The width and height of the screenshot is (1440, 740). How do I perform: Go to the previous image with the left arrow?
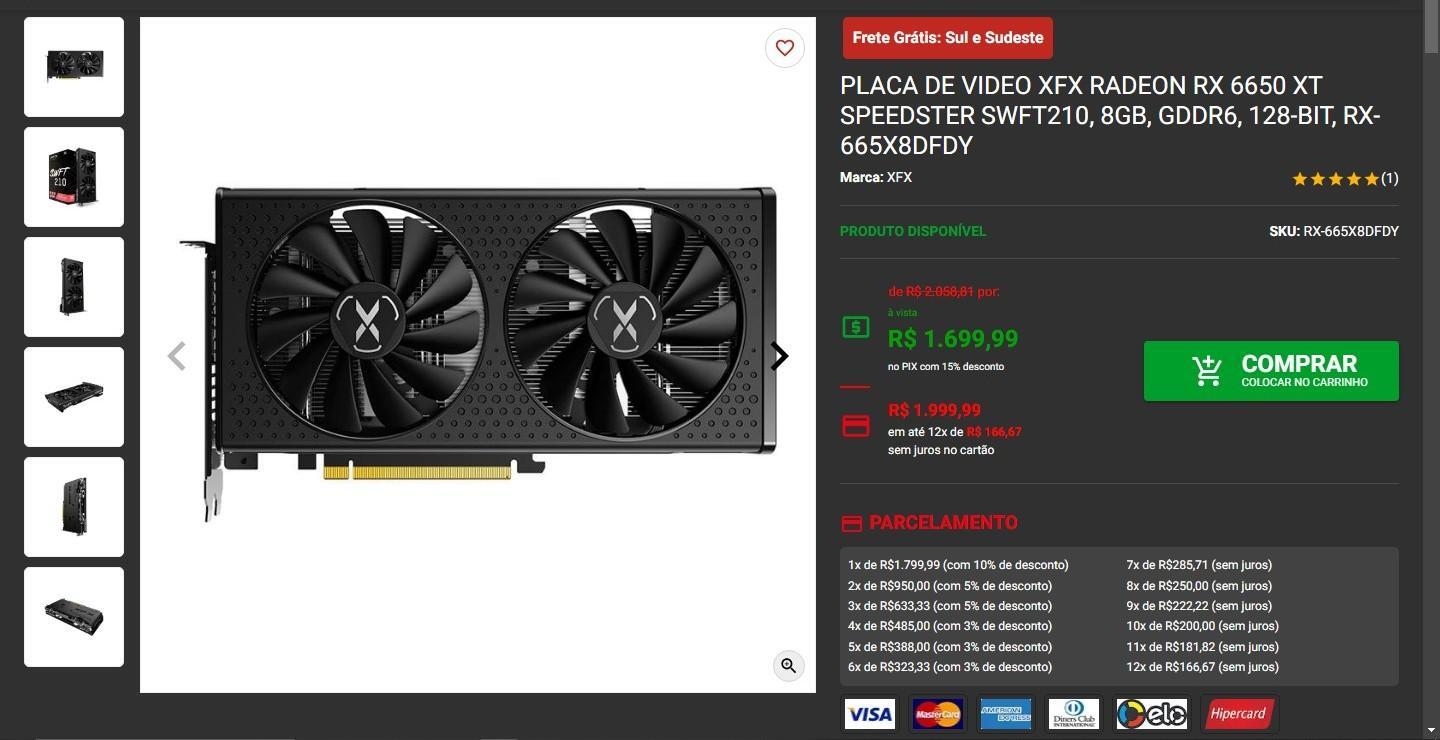click(177, 356)
